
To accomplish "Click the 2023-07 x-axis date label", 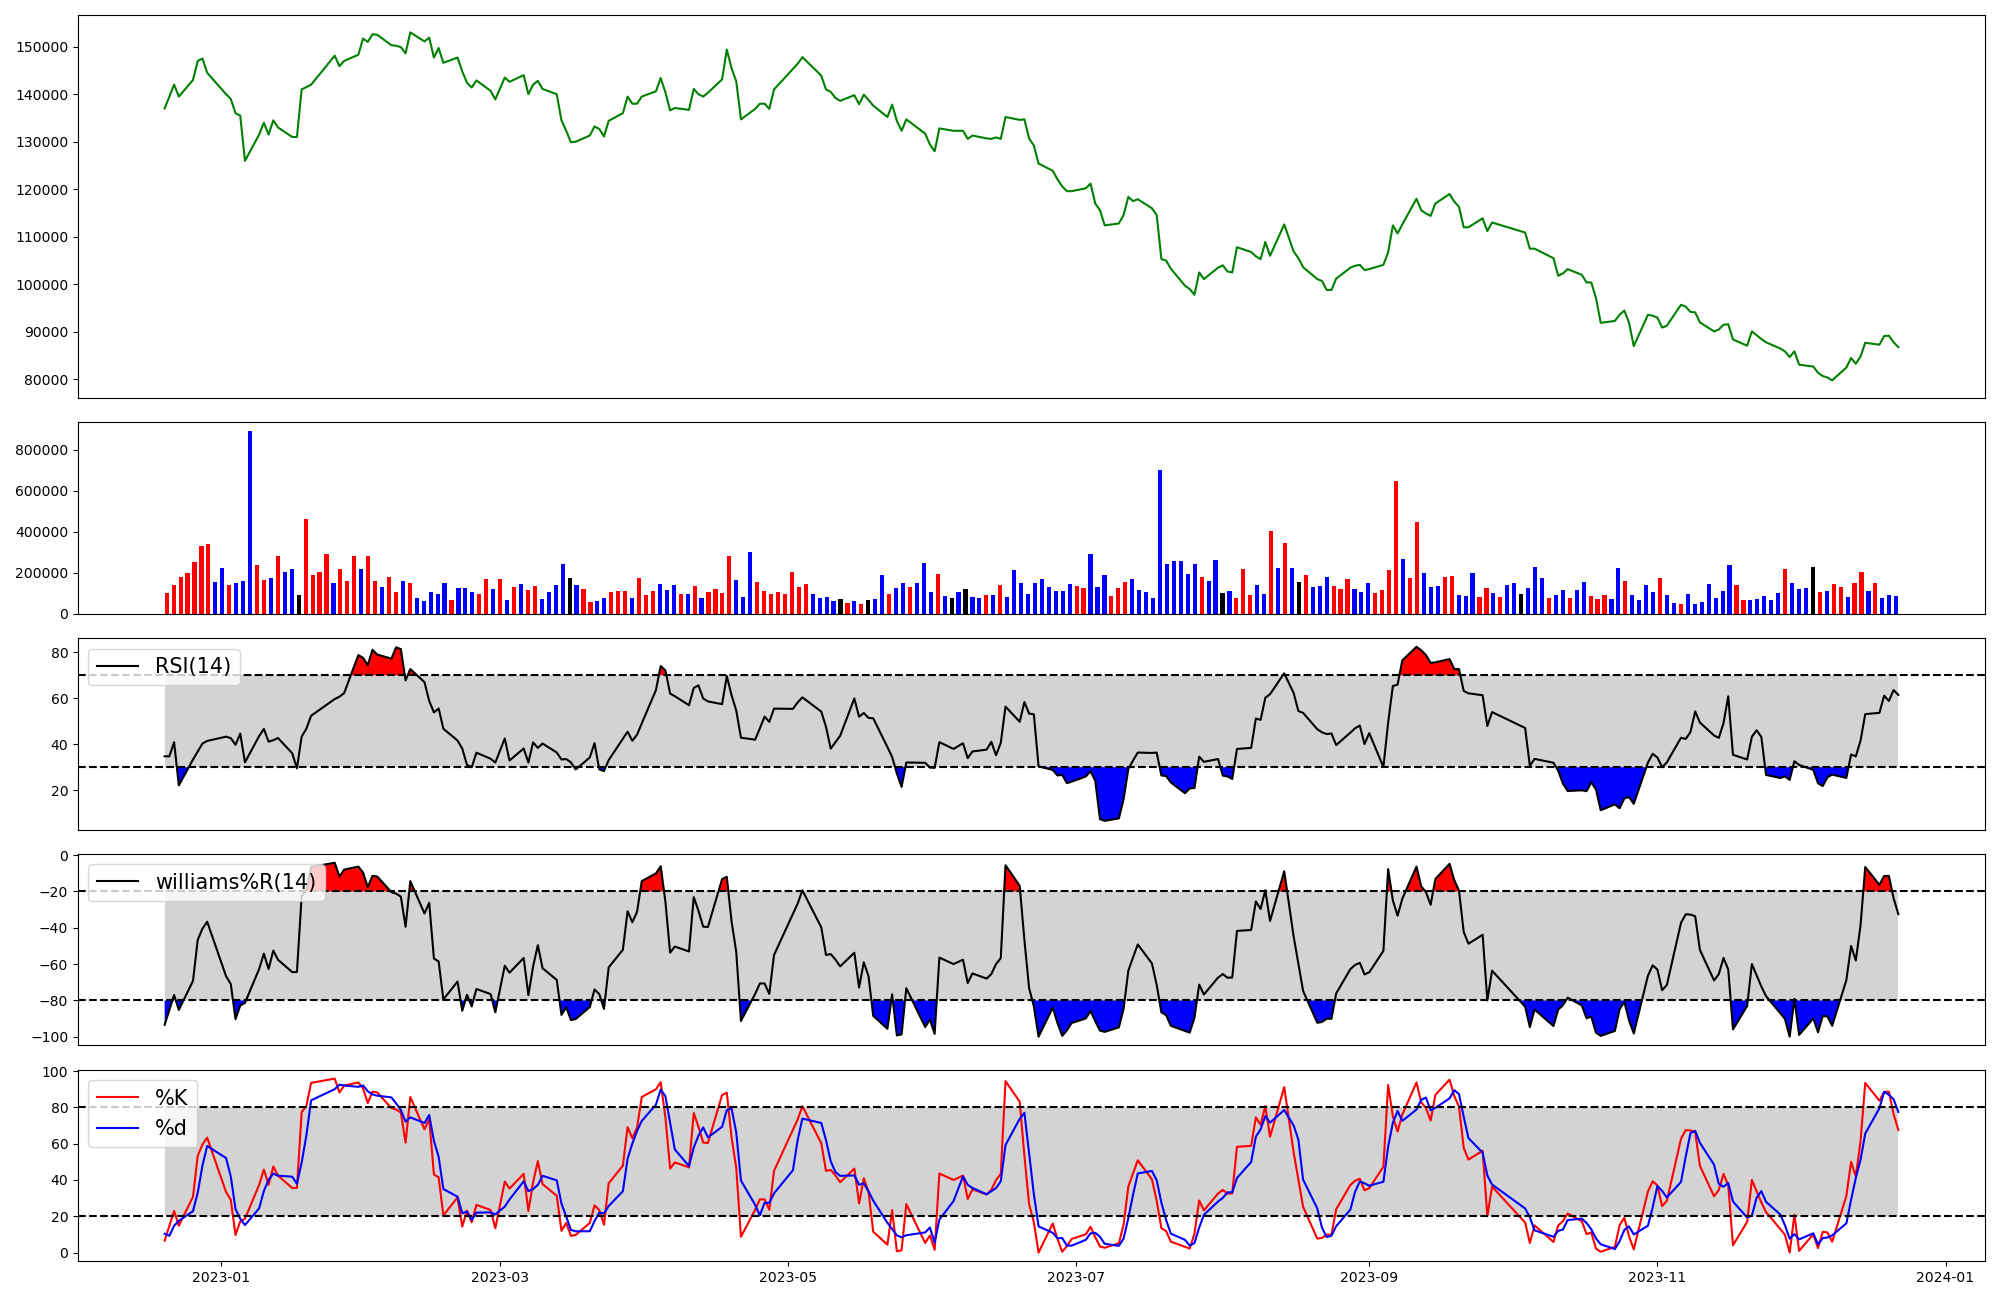I will [1077, 1277].
